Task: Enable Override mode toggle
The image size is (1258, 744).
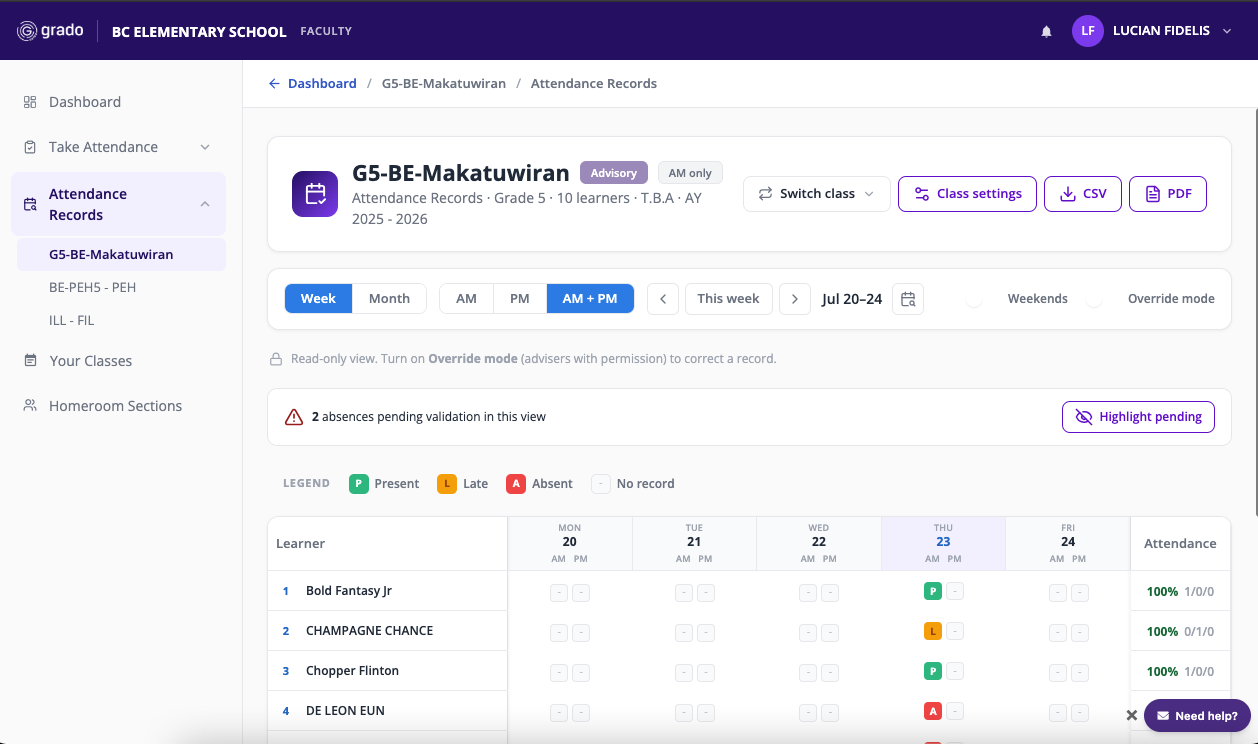Action: (1101, 299)
